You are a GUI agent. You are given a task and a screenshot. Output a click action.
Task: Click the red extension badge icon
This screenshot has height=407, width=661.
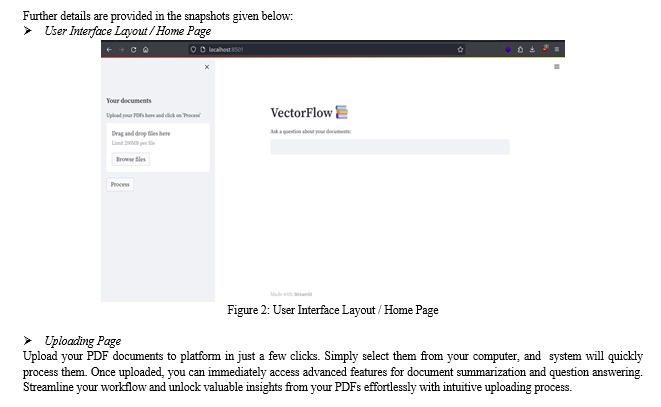tap(545, 49)
